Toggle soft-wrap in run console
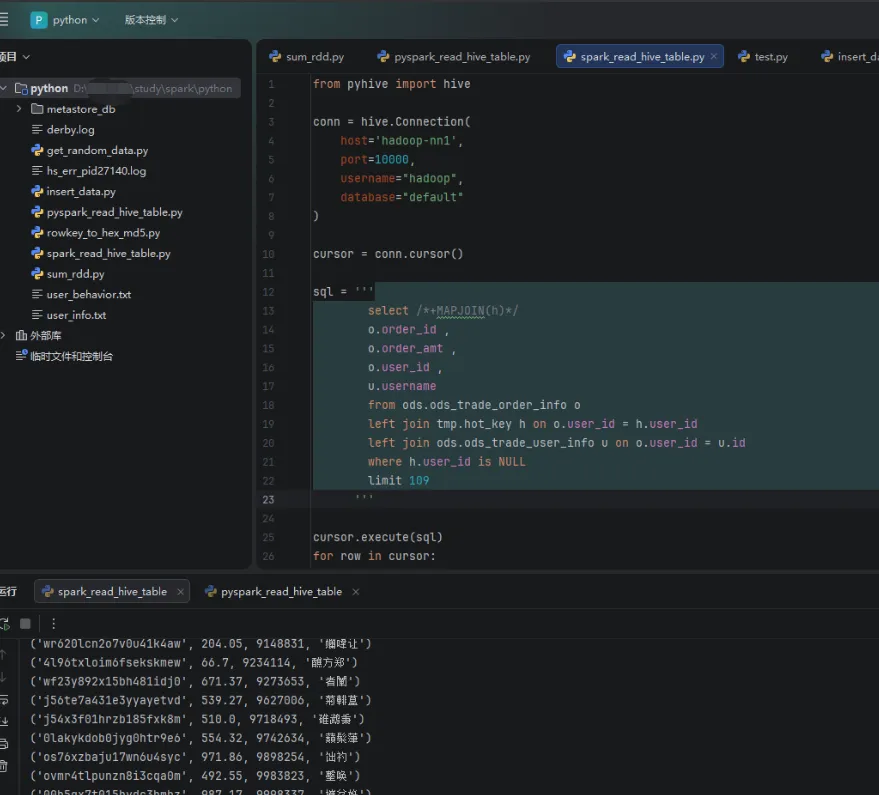 tap(3, 700)
